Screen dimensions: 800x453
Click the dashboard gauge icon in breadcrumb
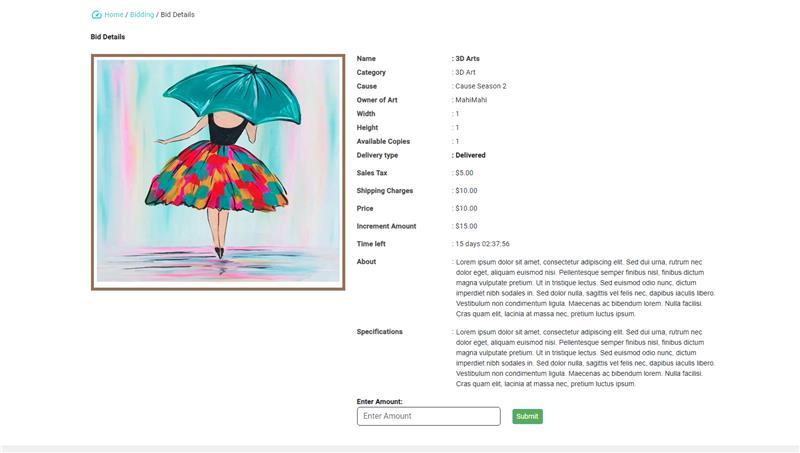click(96, 15)
